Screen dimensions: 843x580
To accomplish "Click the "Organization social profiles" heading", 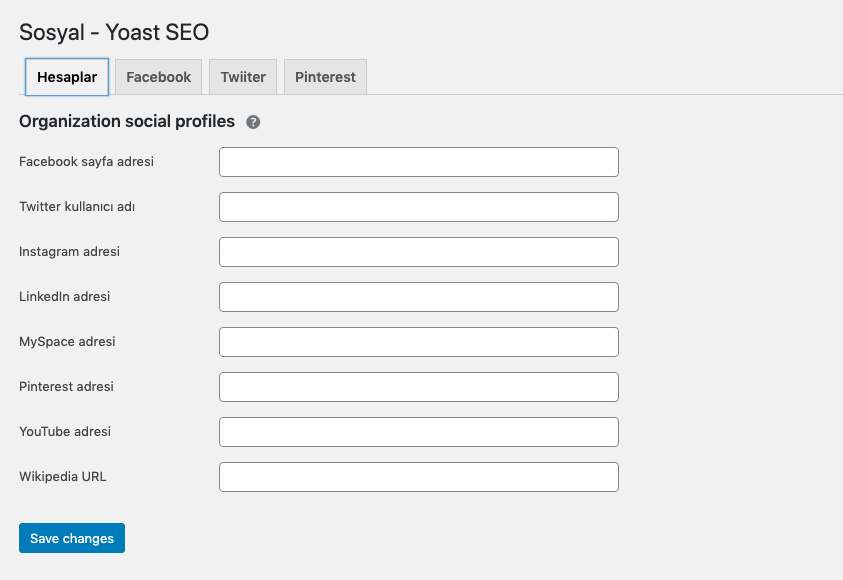I will (x=127, y=122).
